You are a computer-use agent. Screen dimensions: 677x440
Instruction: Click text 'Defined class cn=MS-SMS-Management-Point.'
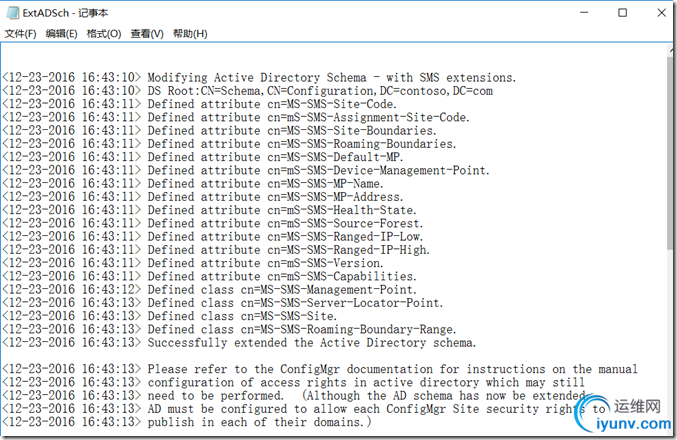[x=282, y=290]
